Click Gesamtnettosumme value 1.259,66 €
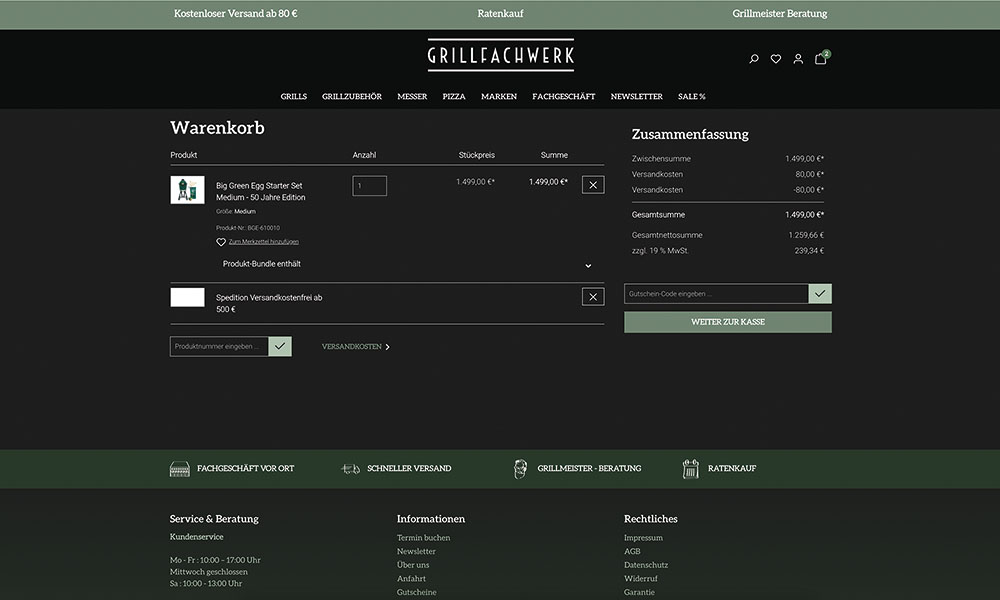 pos(806,235)
